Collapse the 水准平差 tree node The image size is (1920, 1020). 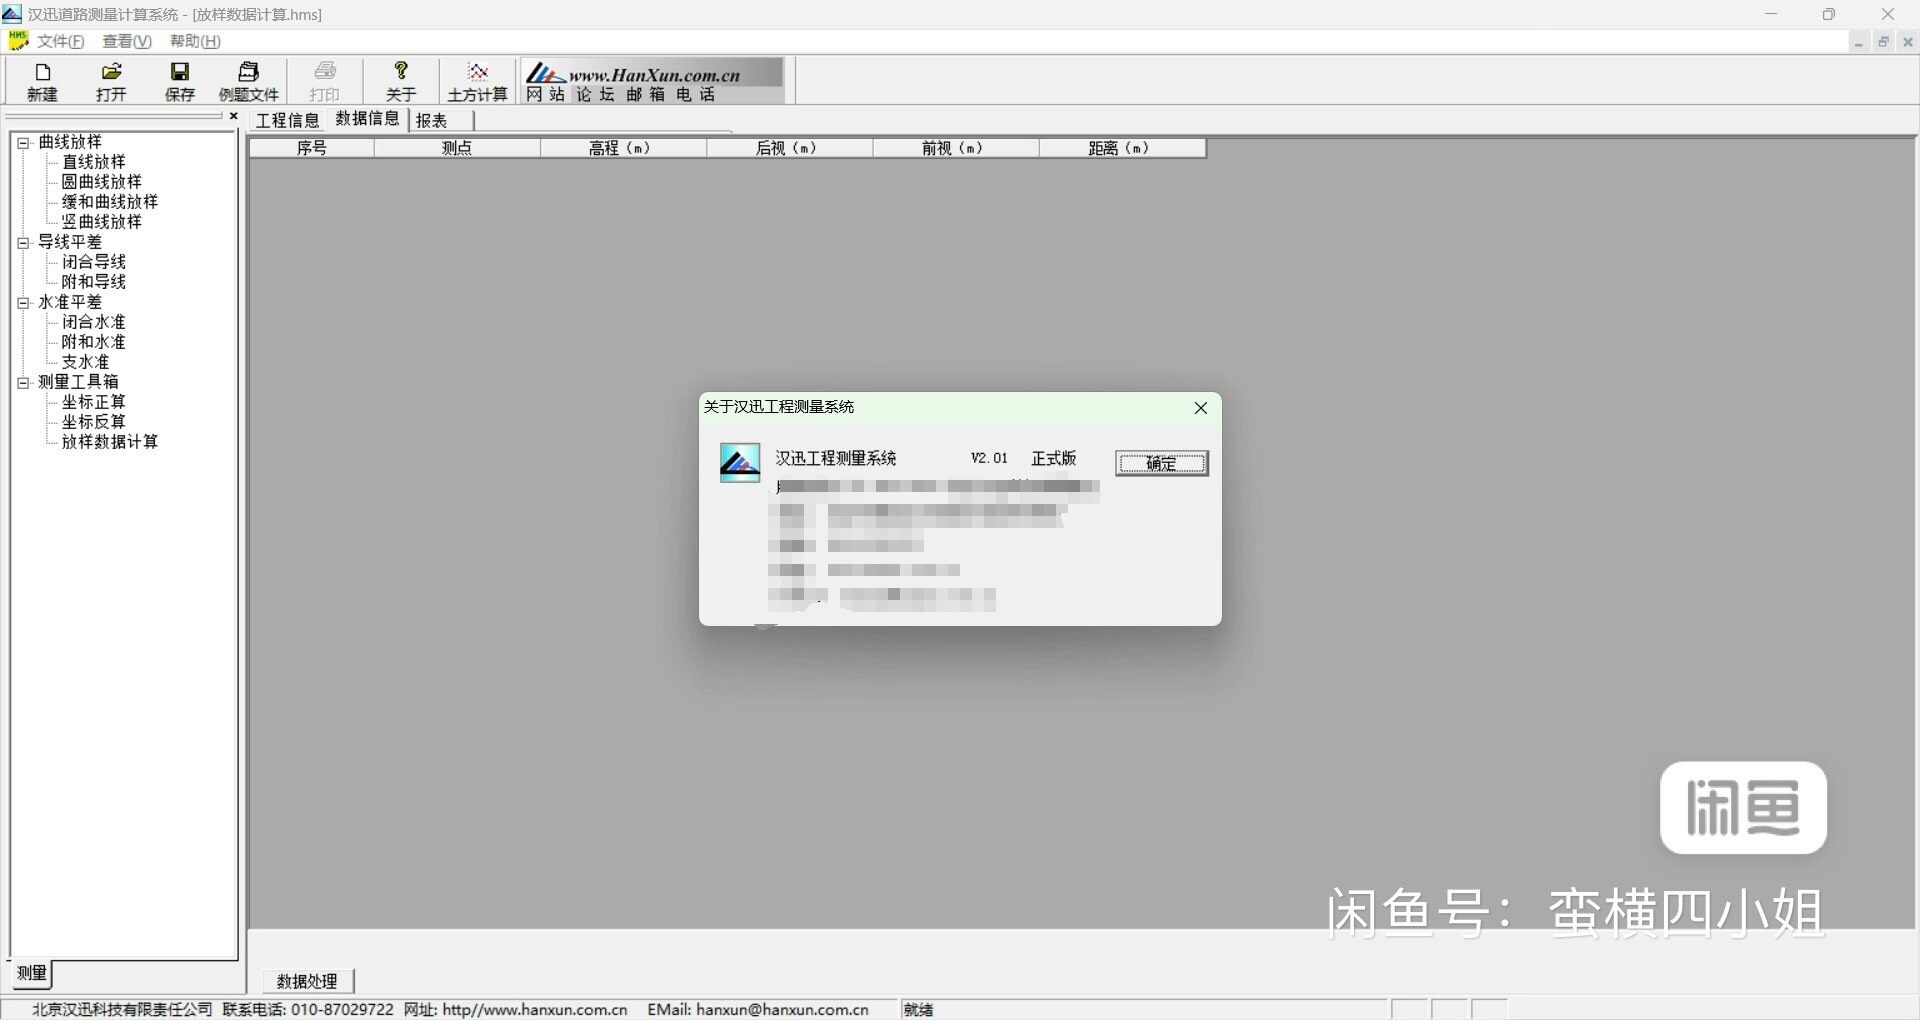(x=23, y=303)
